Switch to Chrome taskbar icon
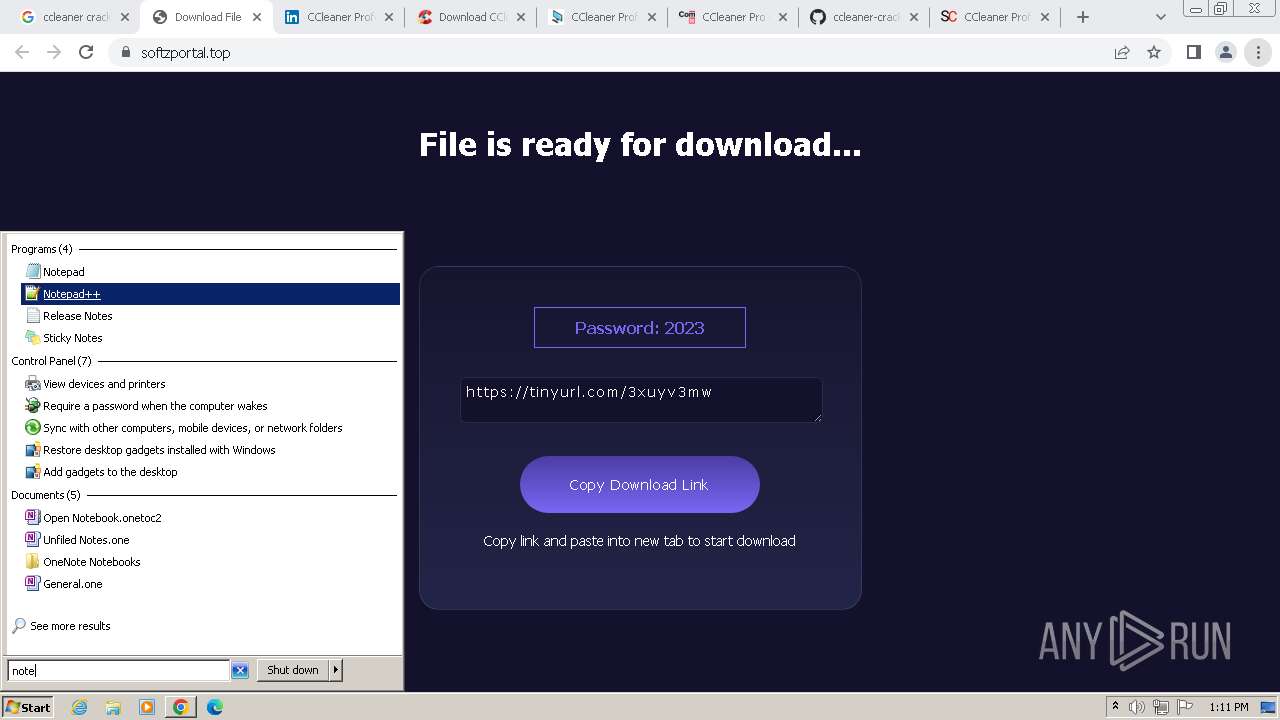Screen dimensions: 1280x720 [x=181, y=707]
